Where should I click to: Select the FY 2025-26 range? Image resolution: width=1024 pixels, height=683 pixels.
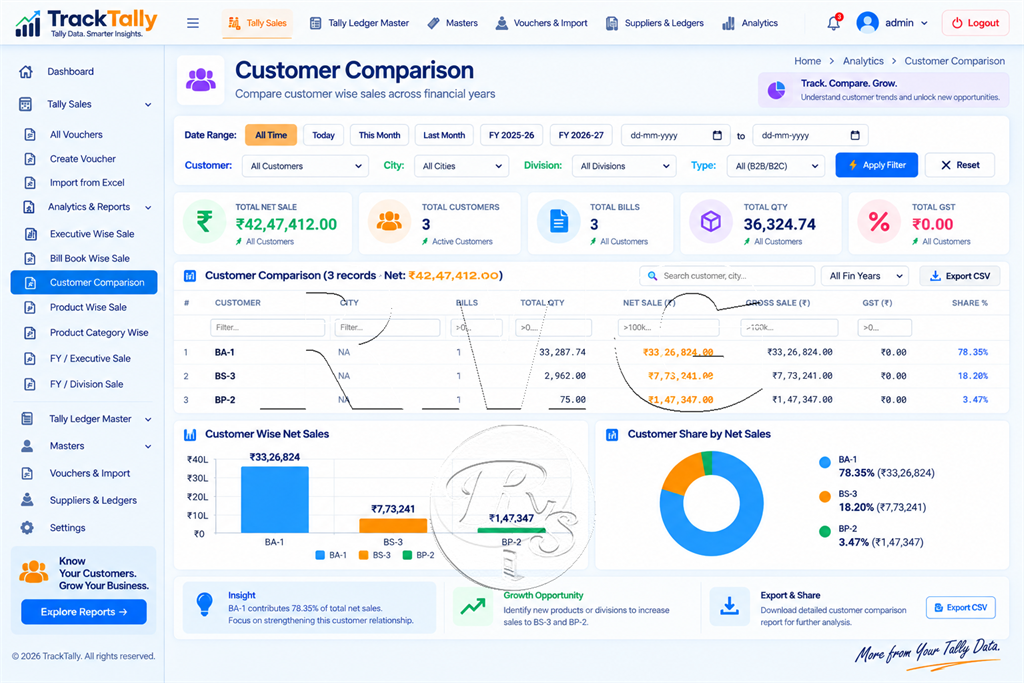[x=511, y=135]
